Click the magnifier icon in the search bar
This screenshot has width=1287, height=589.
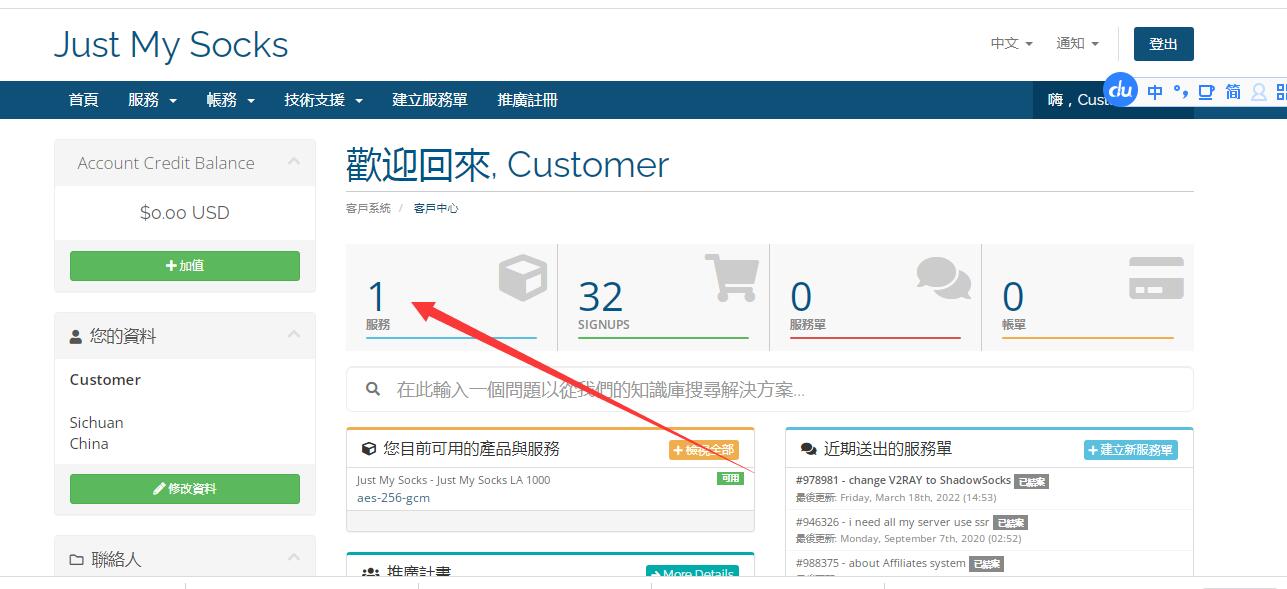click(373, 389)
